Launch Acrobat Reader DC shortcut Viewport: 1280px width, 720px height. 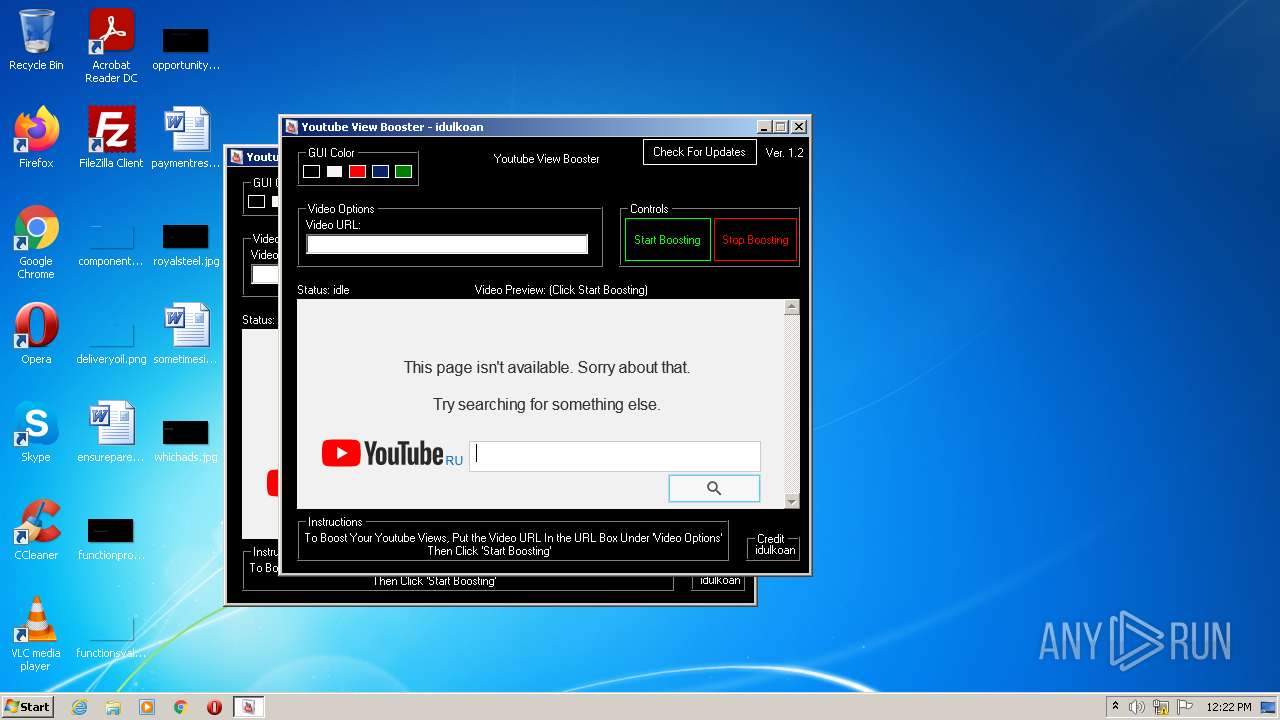pos(111,46)
